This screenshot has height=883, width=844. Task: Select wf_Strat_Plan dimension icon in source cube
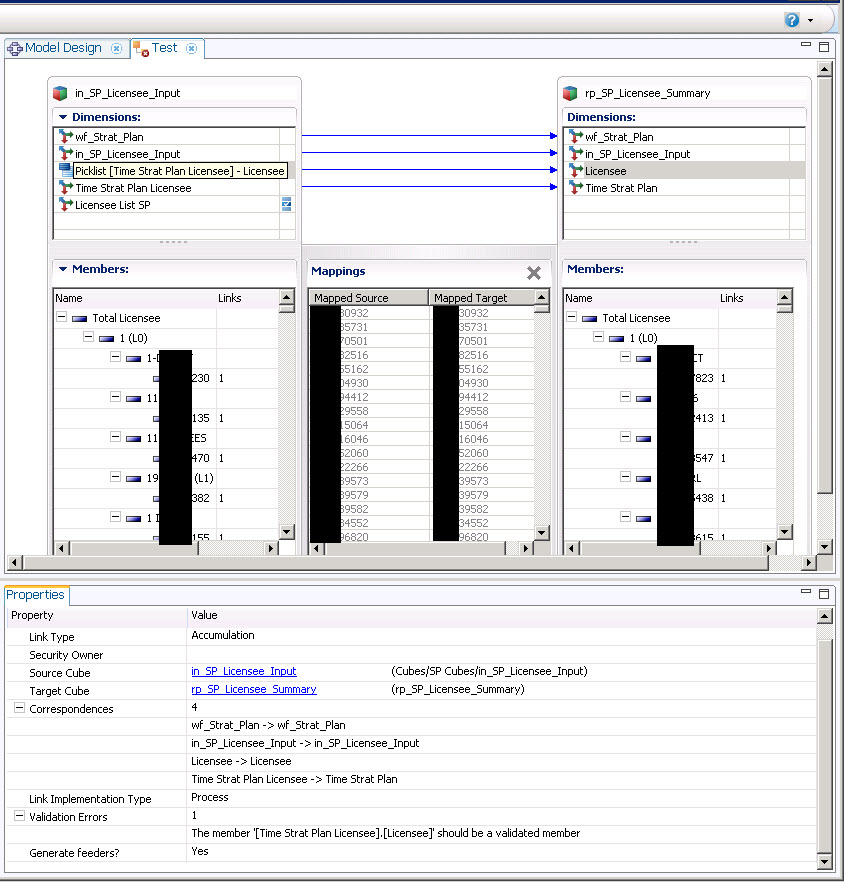pos(66,137)
